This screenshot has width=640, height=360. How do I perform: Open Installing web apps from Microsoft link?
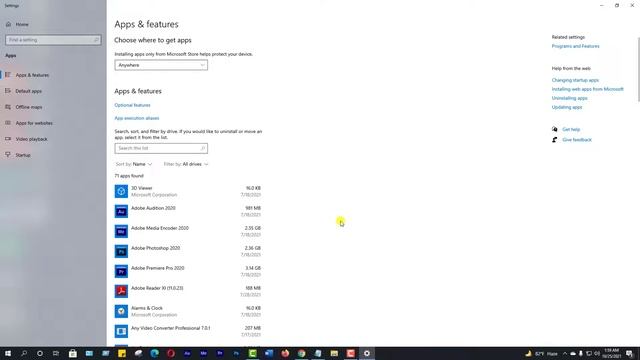(587, 89)
